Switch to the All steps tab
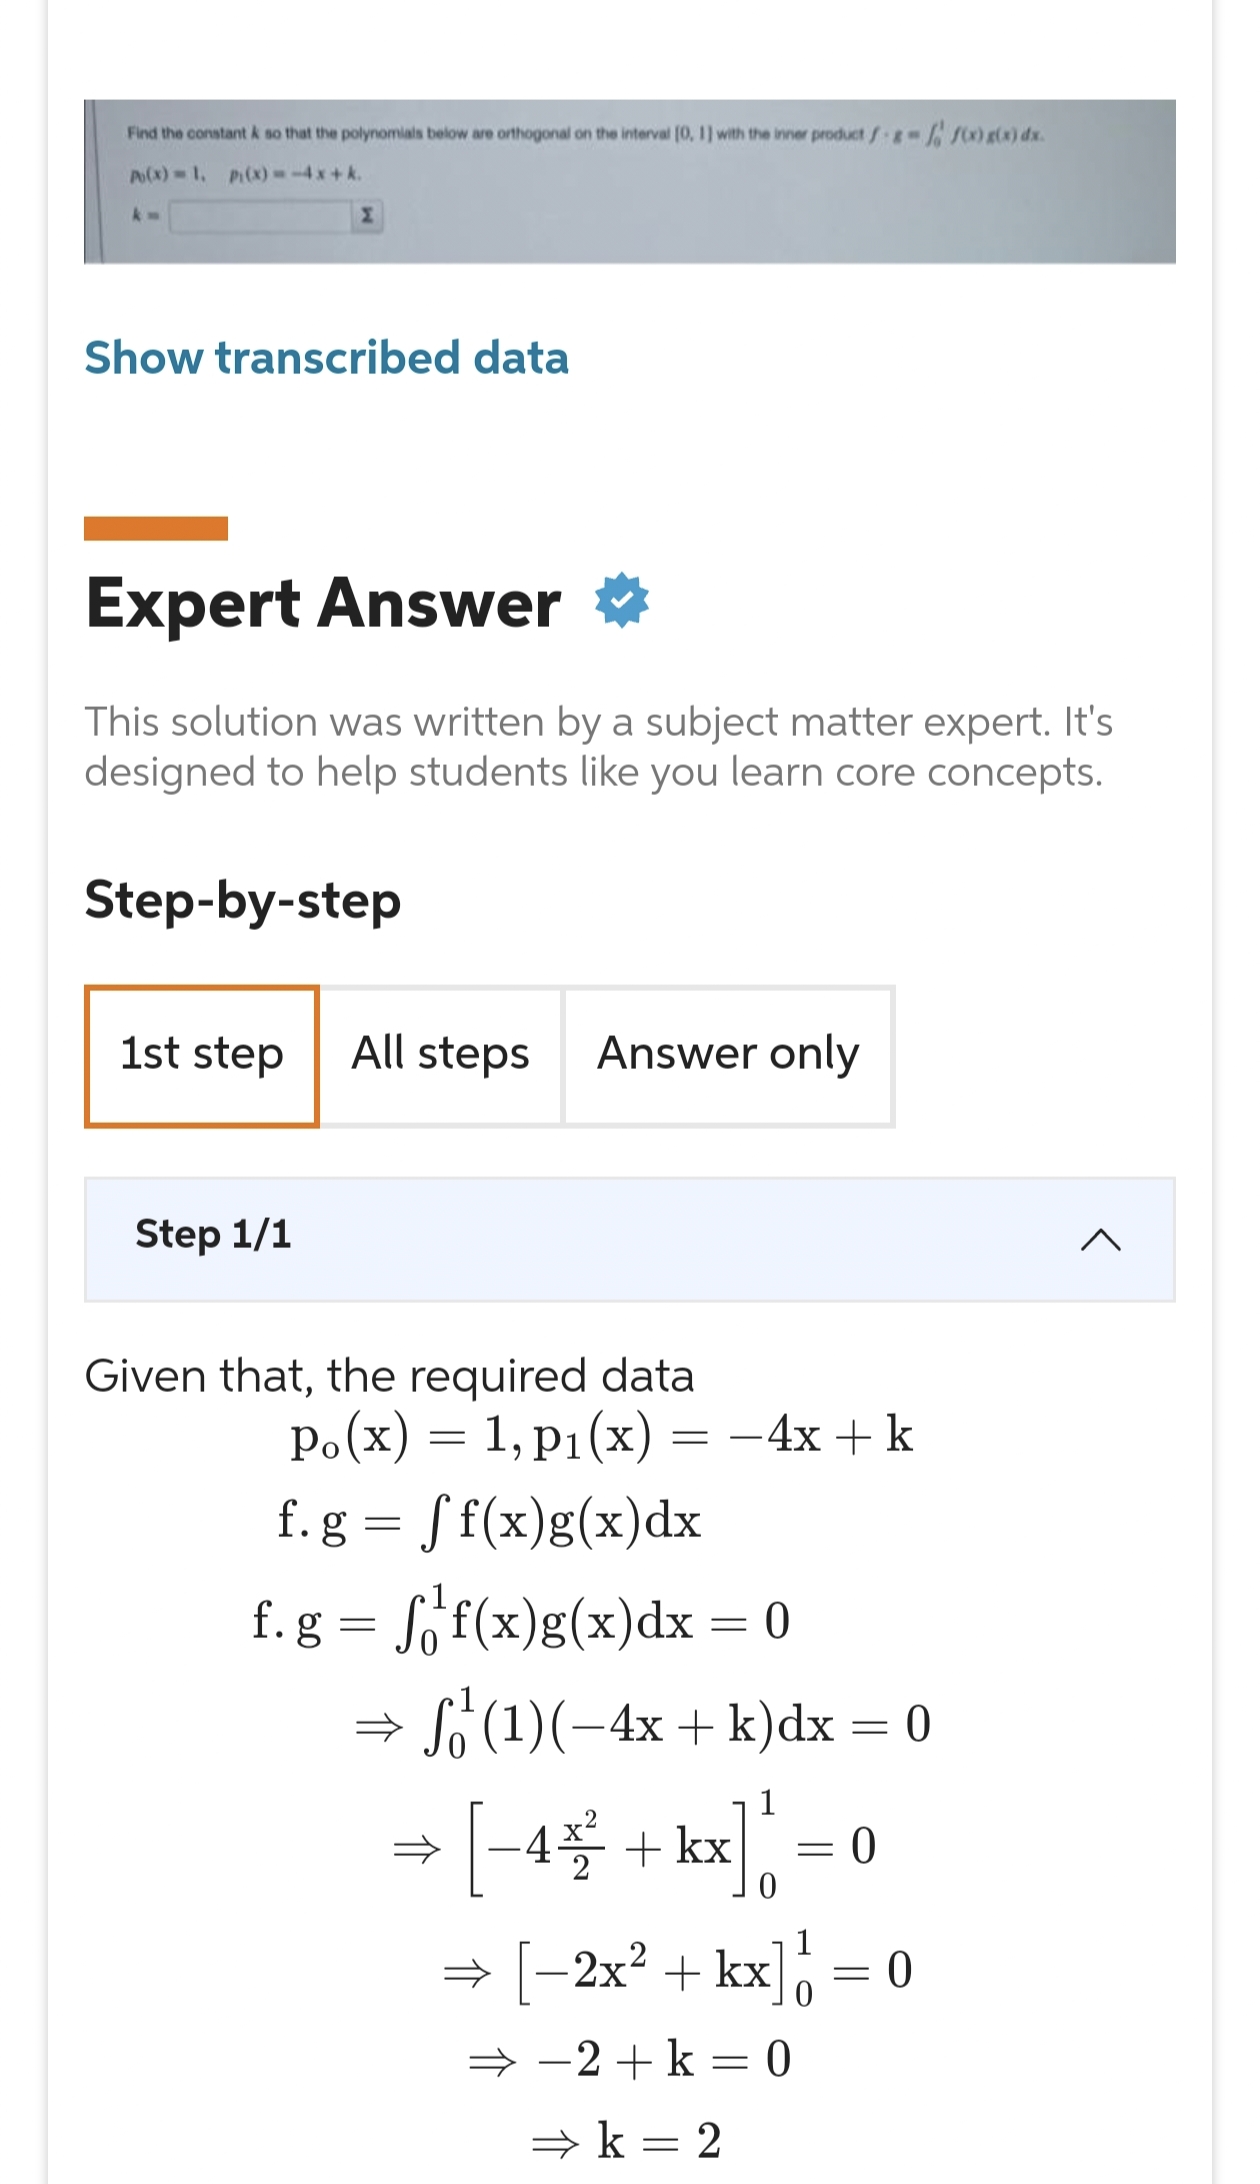1260x2184 pixels. click(x=440, y=1053)
